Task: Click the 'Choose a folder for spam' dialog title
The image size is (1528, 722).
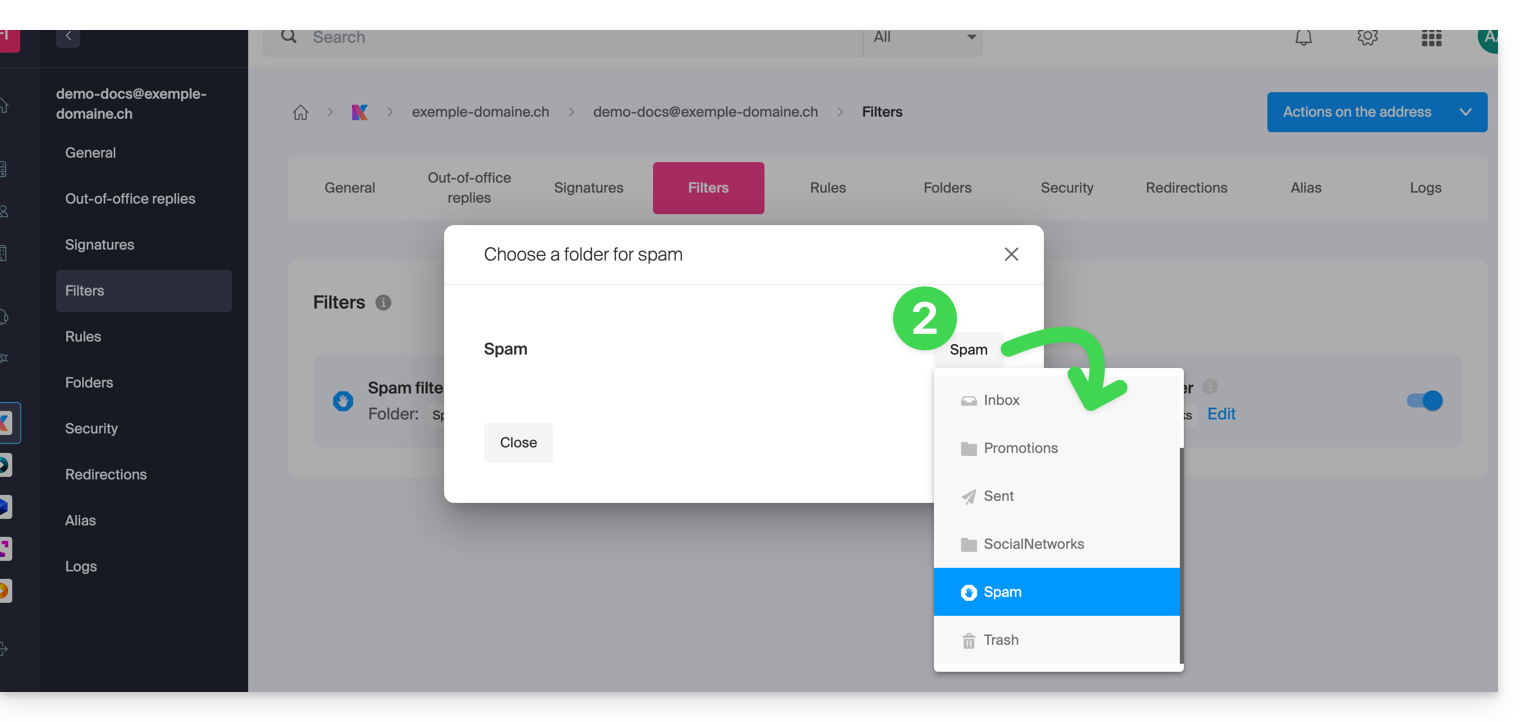Action: (583, 254)
